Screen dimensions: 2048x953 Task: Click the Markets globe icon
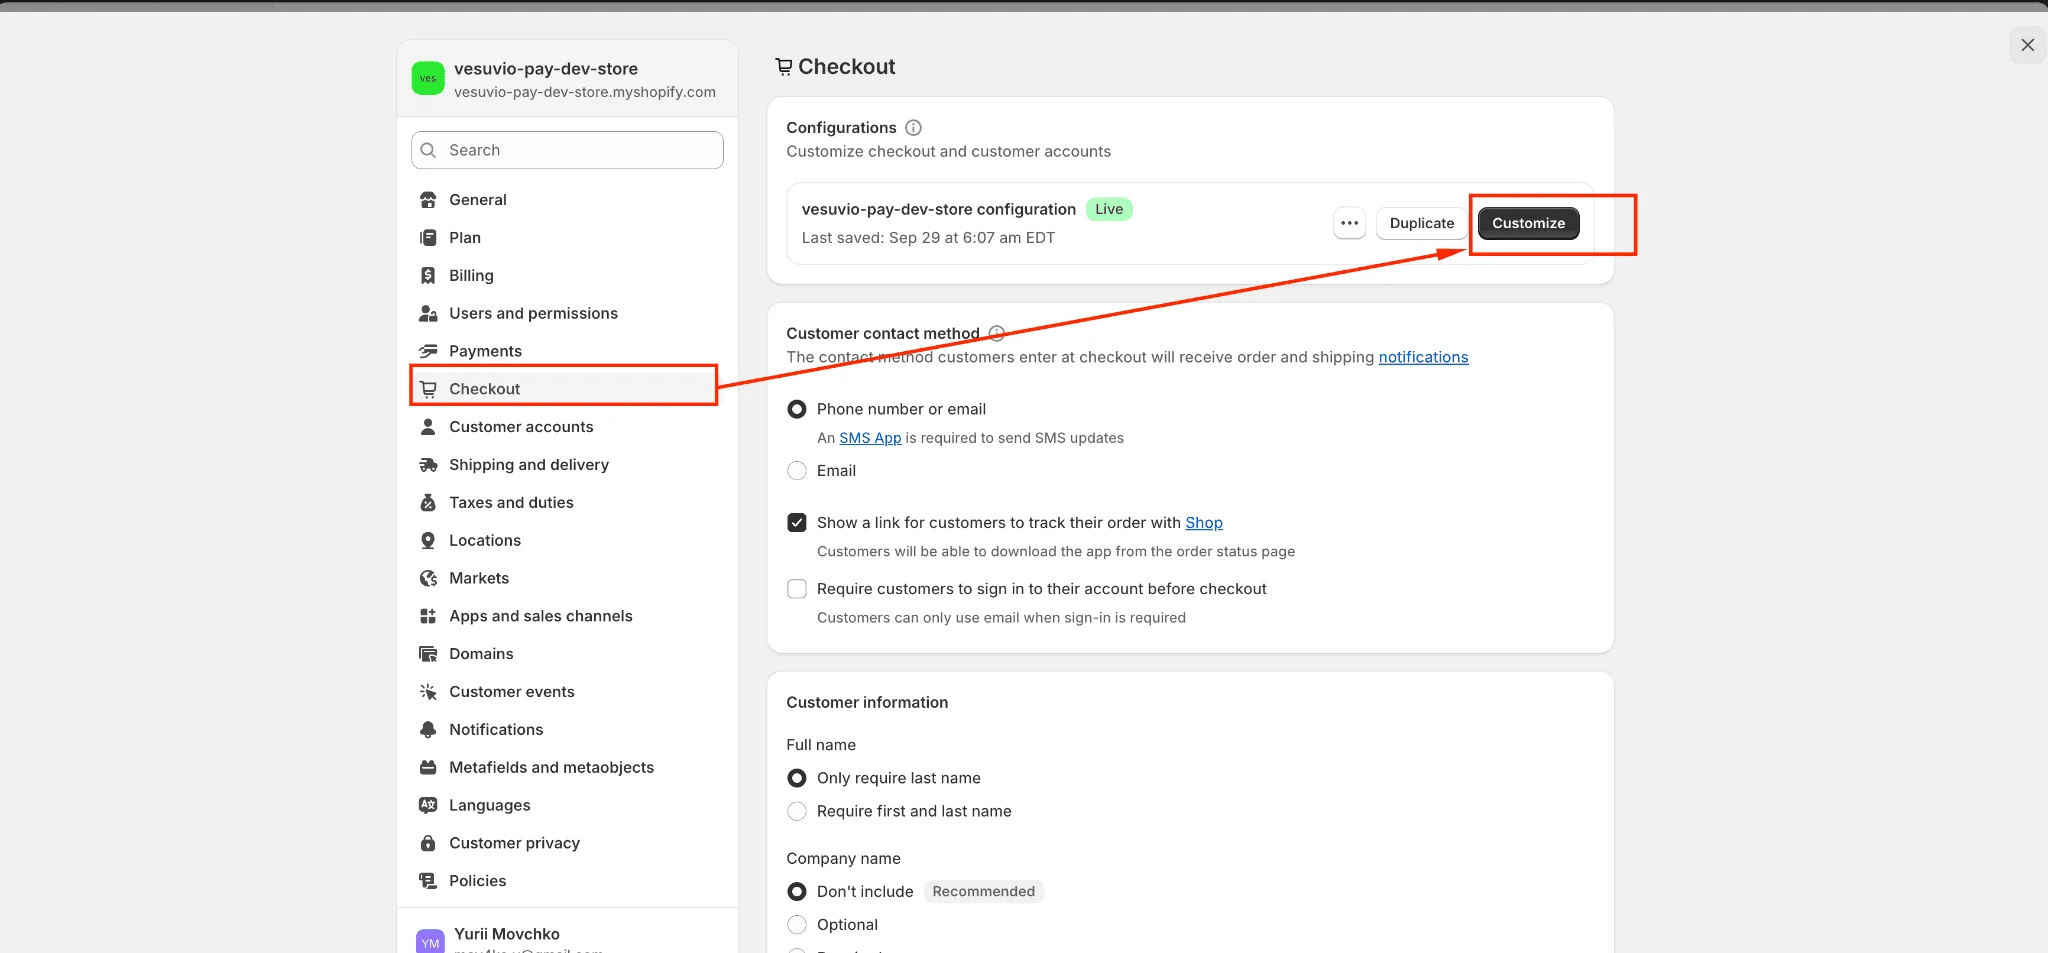coord(428,578)
